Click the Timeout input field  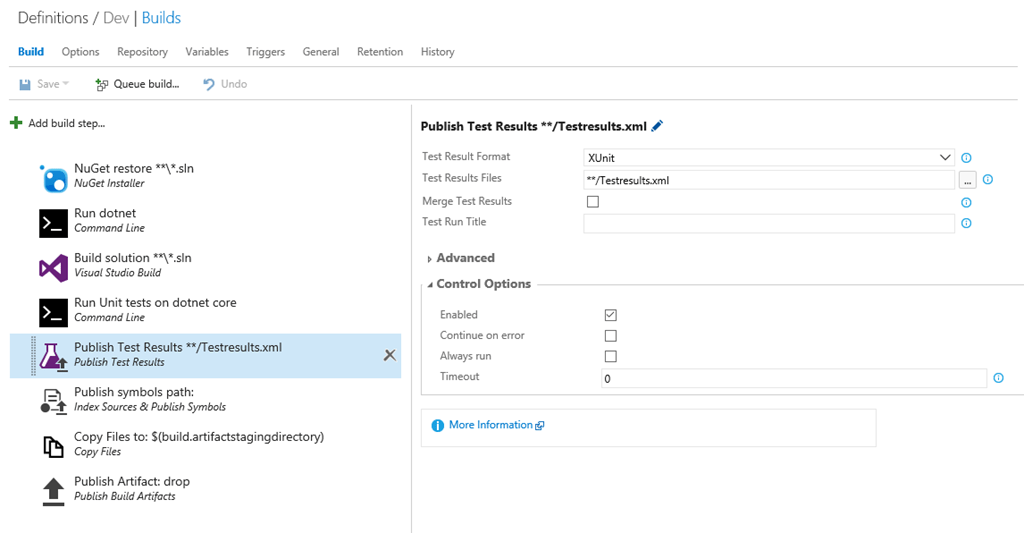point(793,378)
